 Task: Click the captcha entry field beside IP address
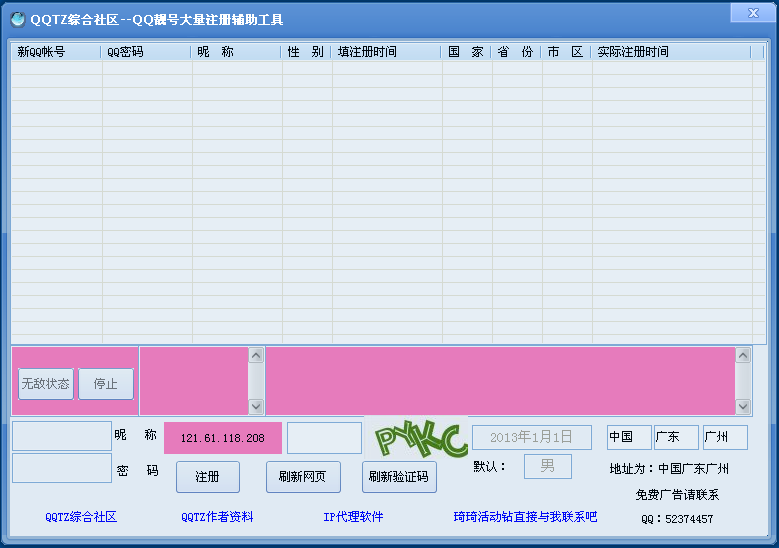[324, 438]
